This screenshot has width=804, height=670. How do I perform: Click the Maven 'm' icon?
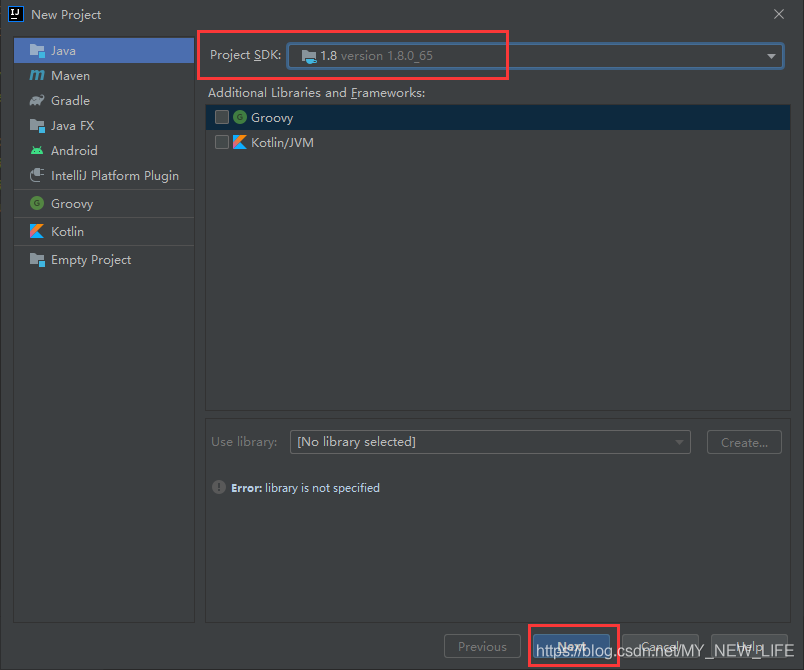(37, 75)
